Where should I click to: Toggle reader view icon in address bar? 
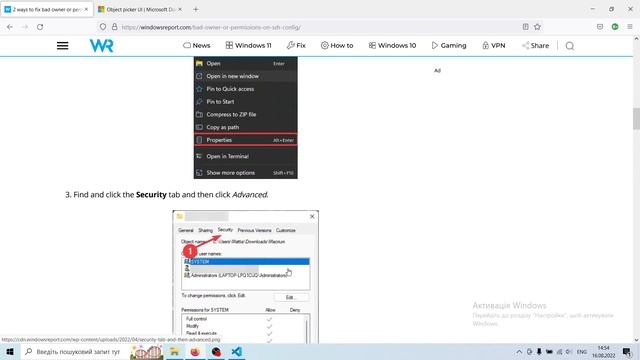coord(526,27)
